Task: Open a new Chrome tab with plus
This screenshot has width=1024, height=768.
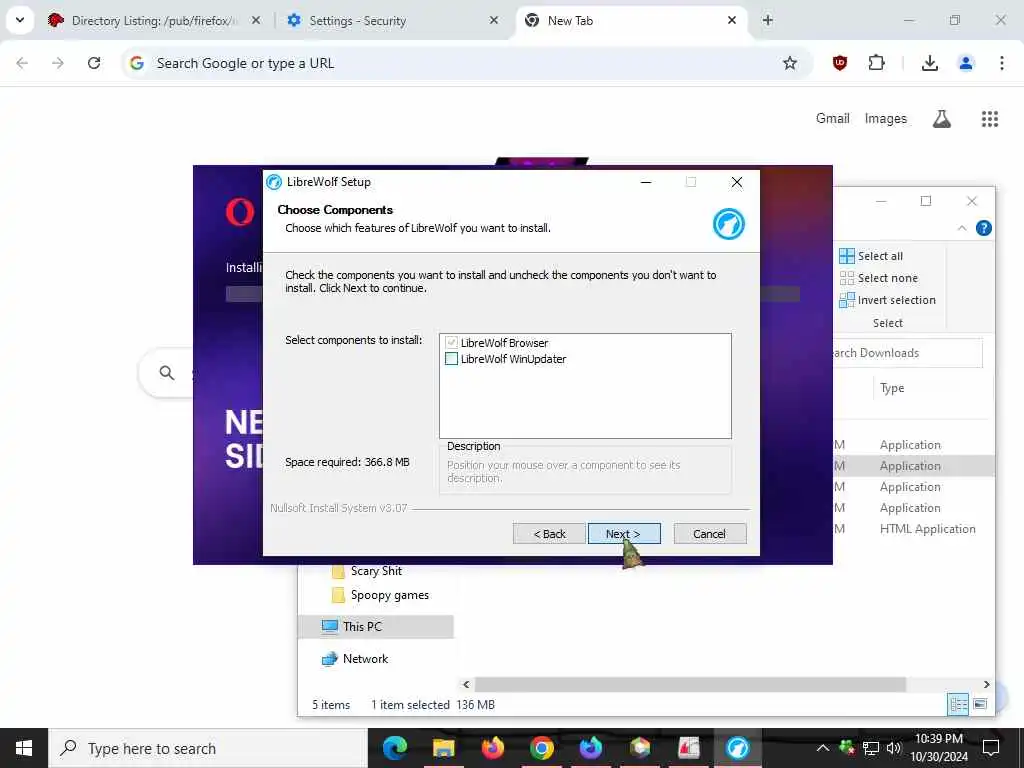Action: point(767,20)
